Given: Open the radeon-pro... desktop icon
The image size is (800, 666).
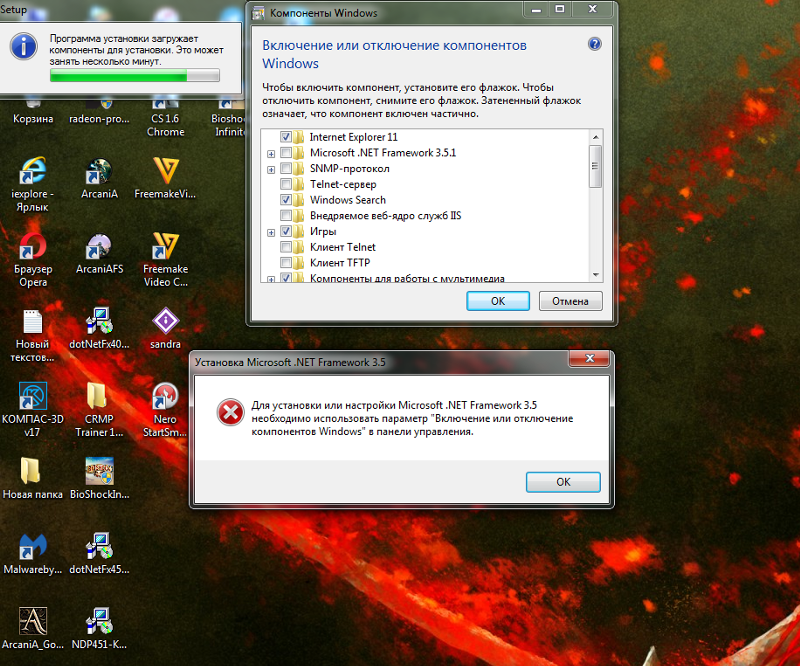Looking at the screenshot, I should (99, 113).
